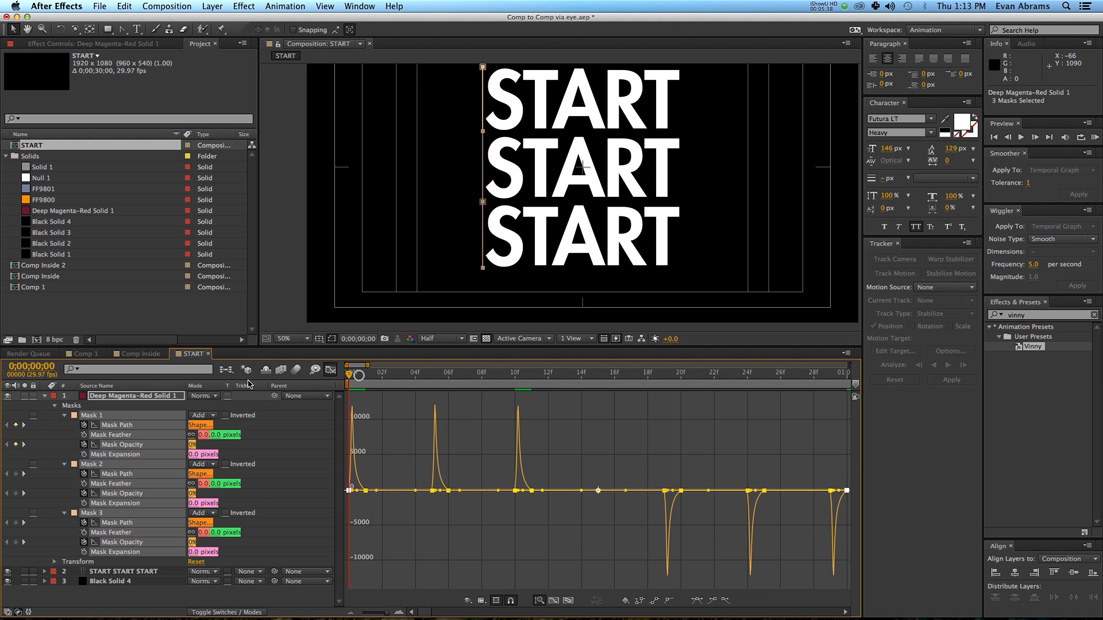
Task: Toggle Snapping checkbox in toolbar
Action: tap(293, 30)
